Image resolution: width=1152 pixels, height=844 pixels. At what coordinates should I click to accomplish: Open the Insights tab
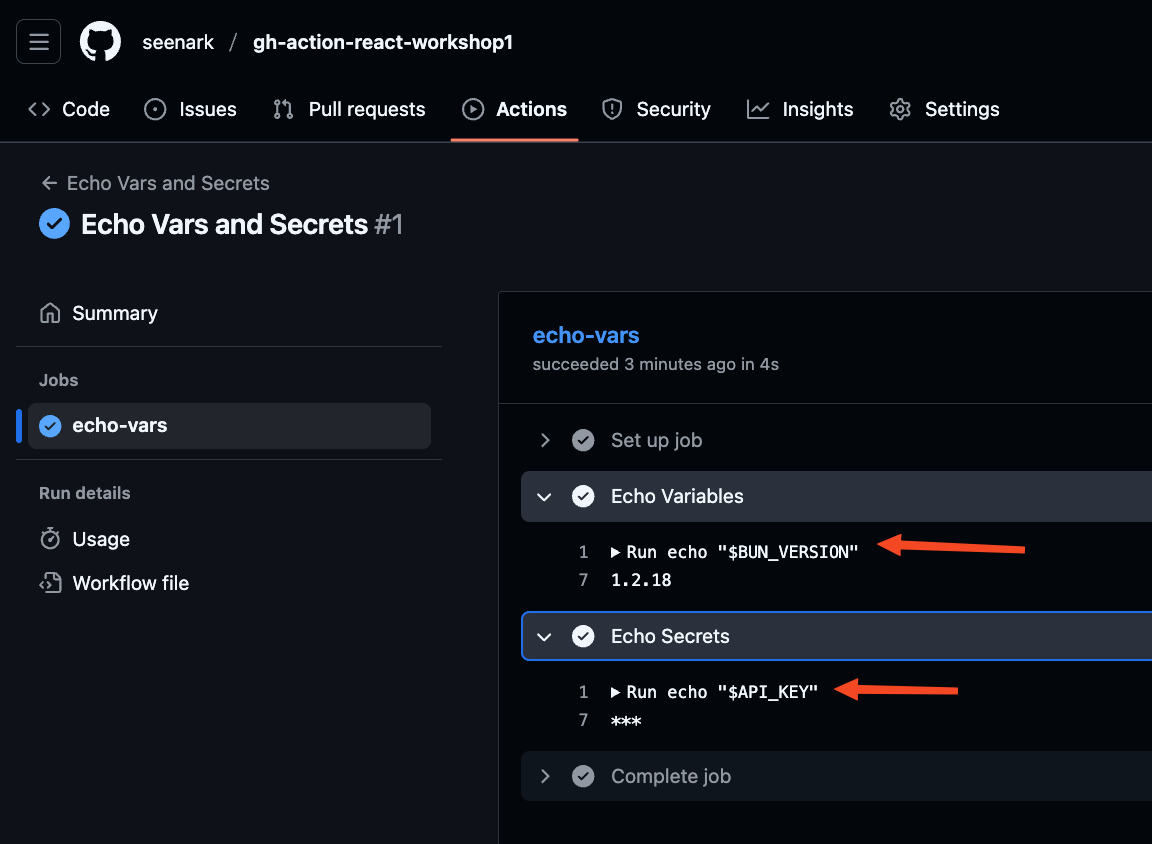point(800,109)
